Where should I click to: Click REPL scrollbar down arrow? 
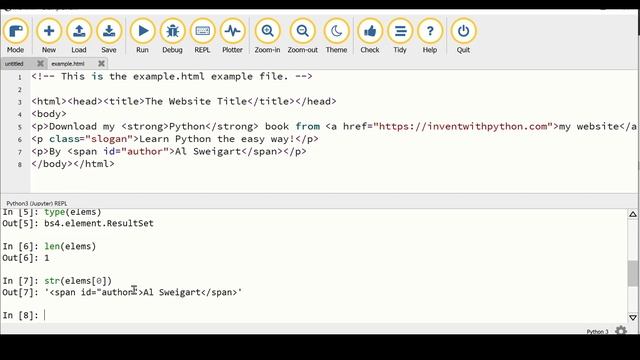(x=633, y=317)
